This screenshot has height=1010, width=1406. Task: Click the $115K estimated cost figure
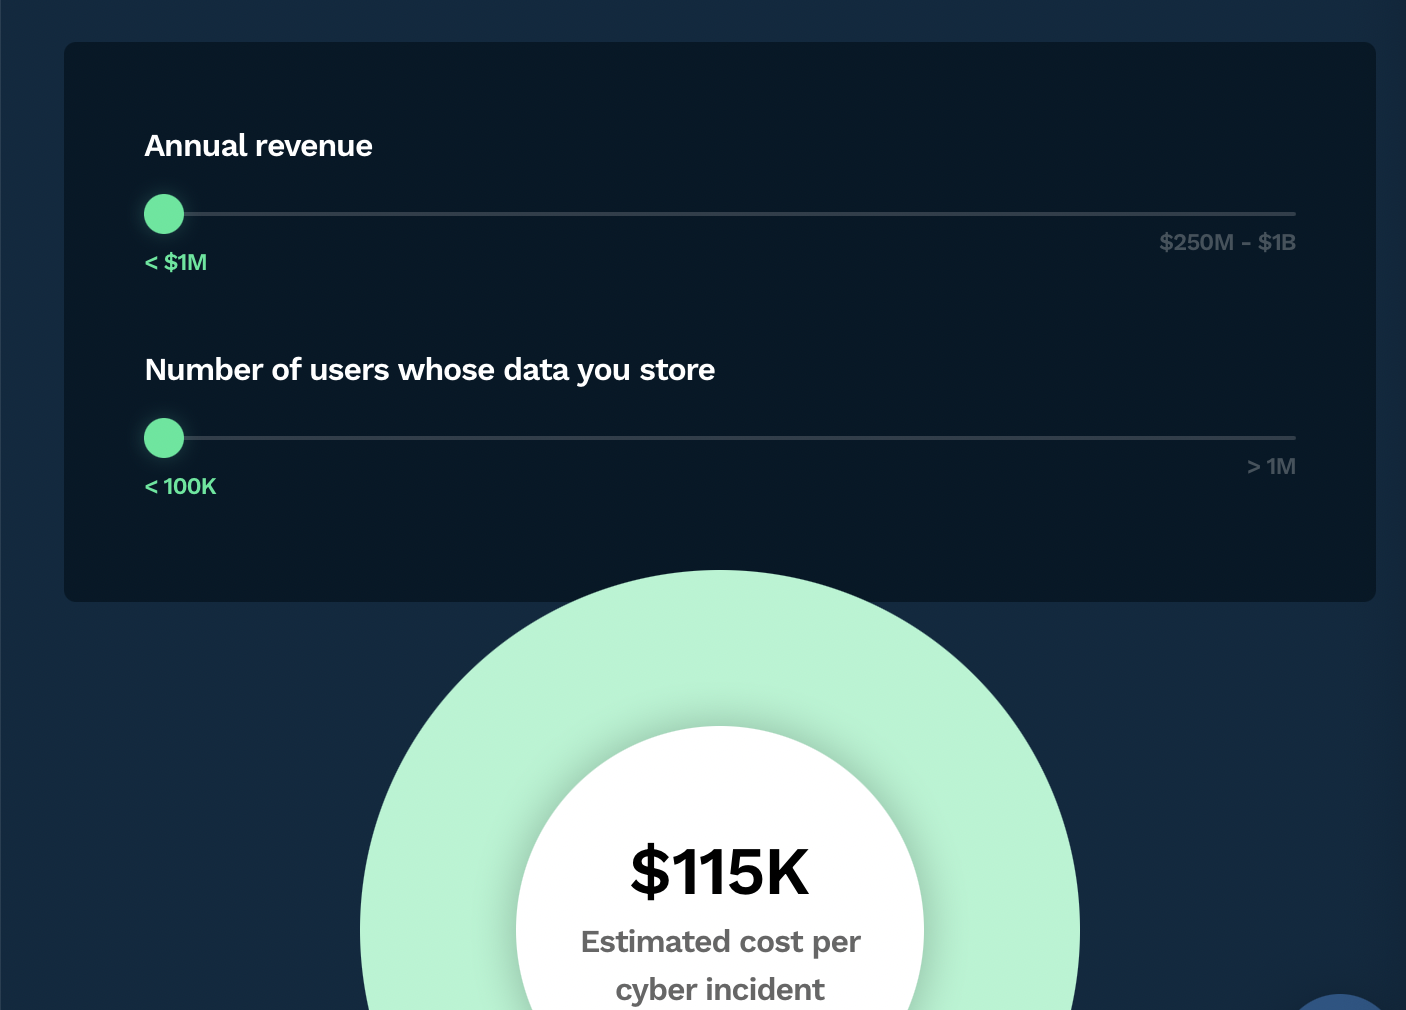point(720,871)
